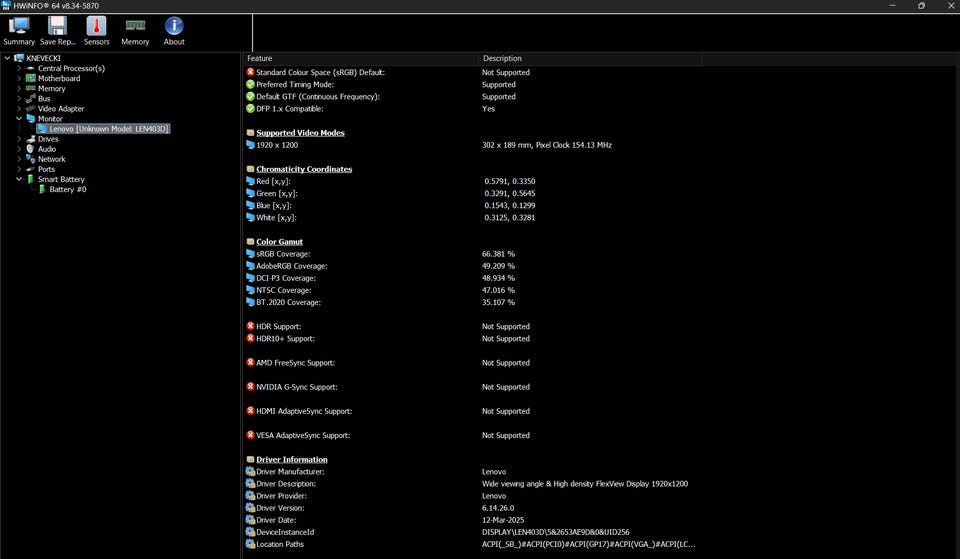Click the Network icon in tree
The width and height of the screenshot is (960, 559).
[30, 159]
